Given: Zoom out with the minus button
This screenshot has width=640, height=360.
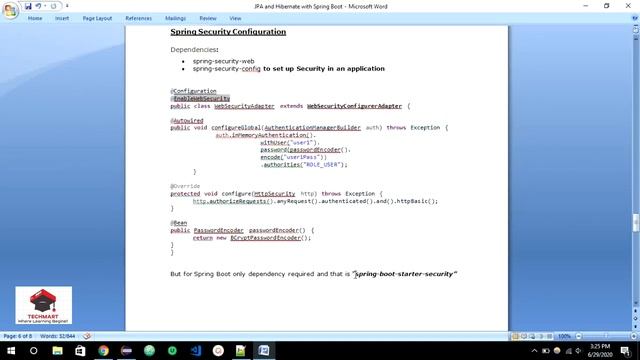Looking at the screenshot, I should (x=578, y=336).
